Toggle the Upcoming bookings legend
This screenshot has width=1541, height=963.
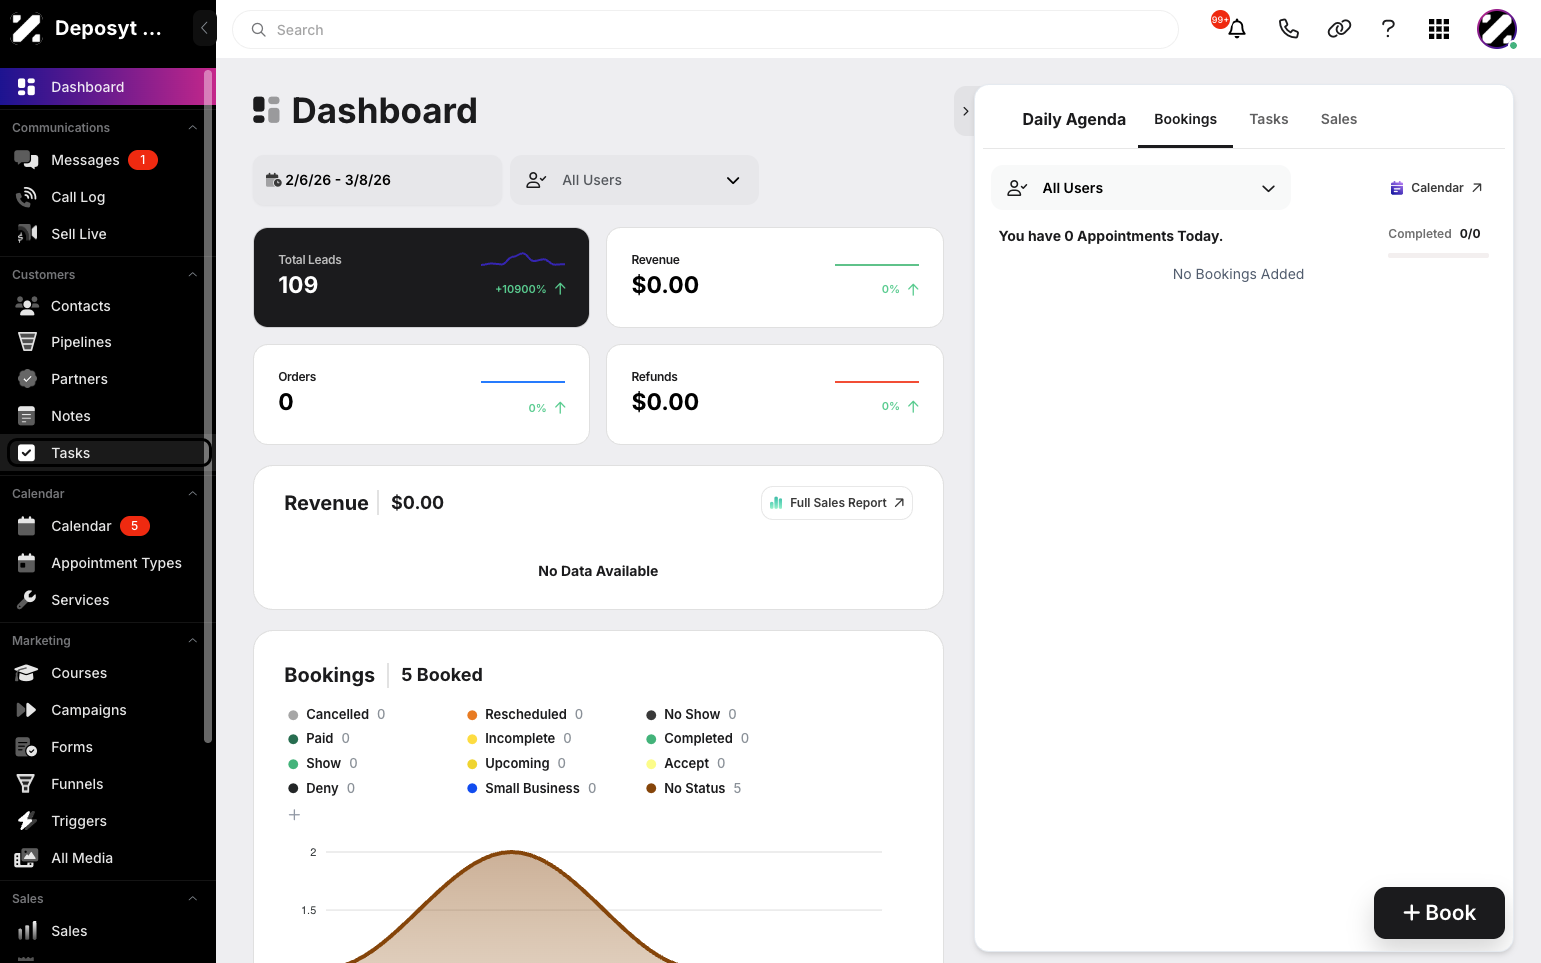[516, 763]
